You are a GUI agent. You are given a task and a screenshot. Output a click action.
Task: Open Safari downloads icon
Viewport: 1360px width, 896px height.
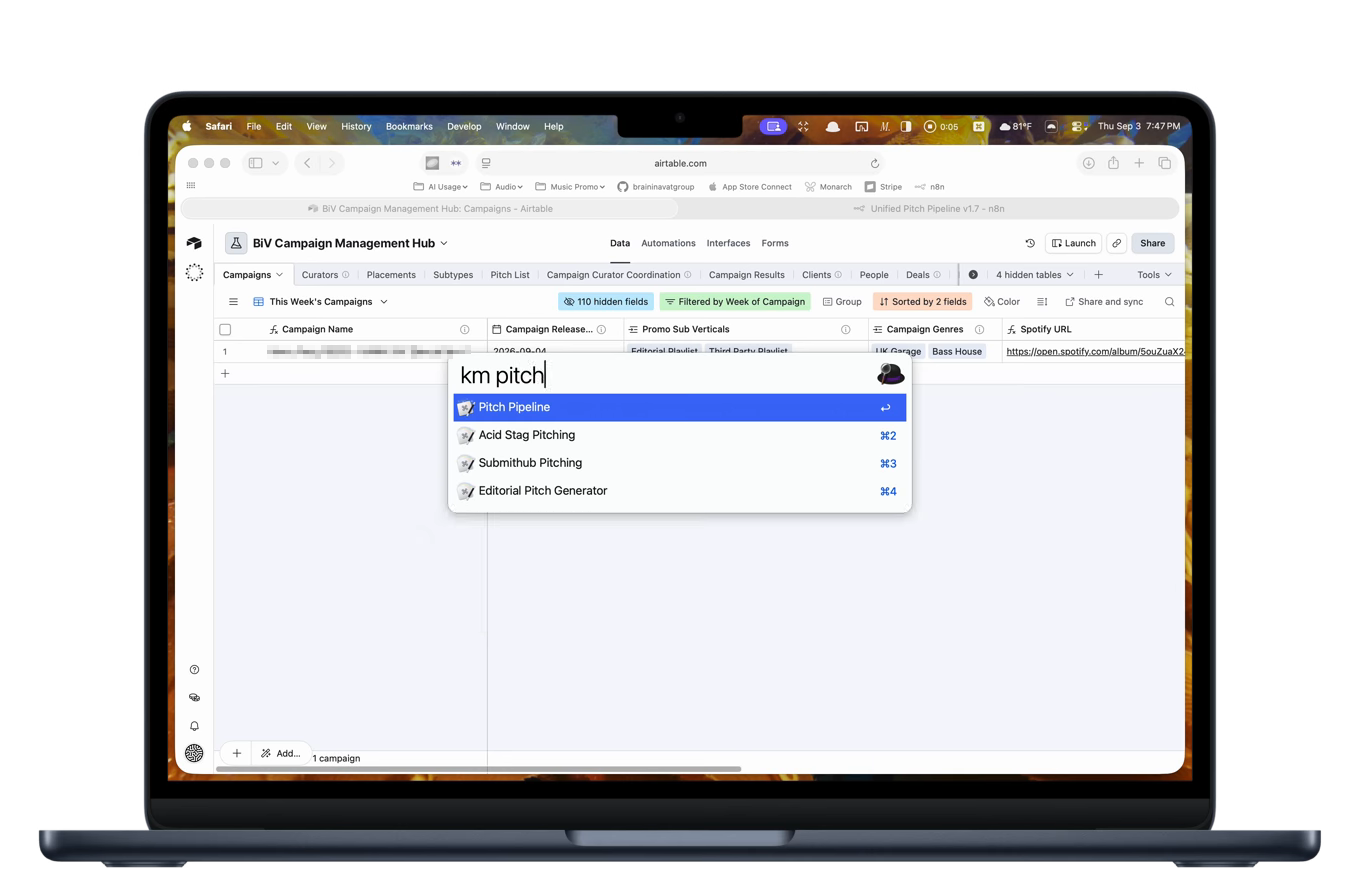point(1088,163)
